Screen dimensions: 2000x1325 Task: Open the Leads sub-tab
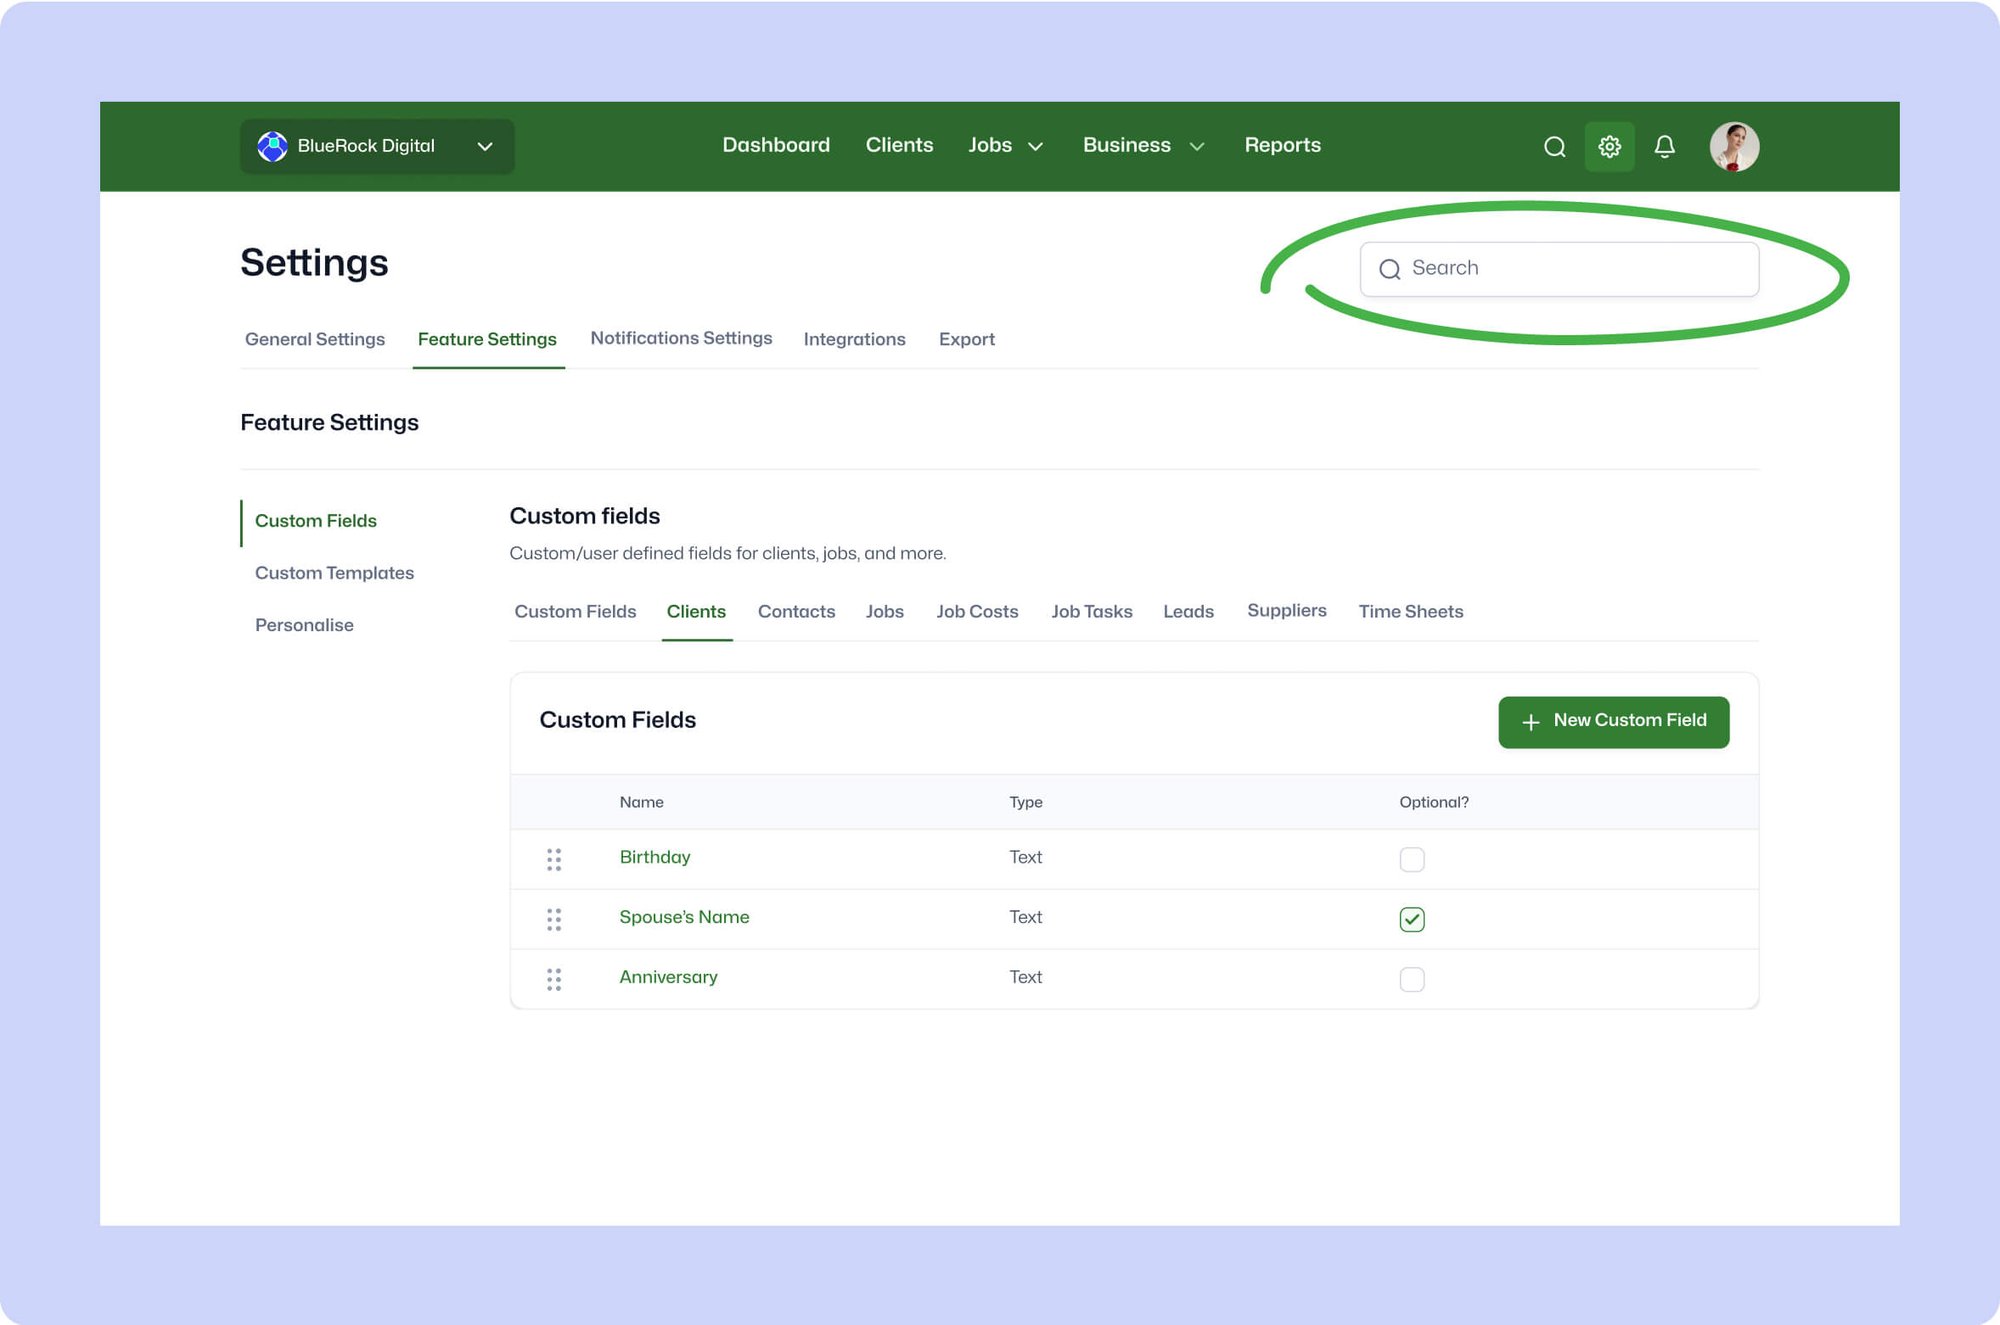pyautogui.click(x=1188, y=611)
